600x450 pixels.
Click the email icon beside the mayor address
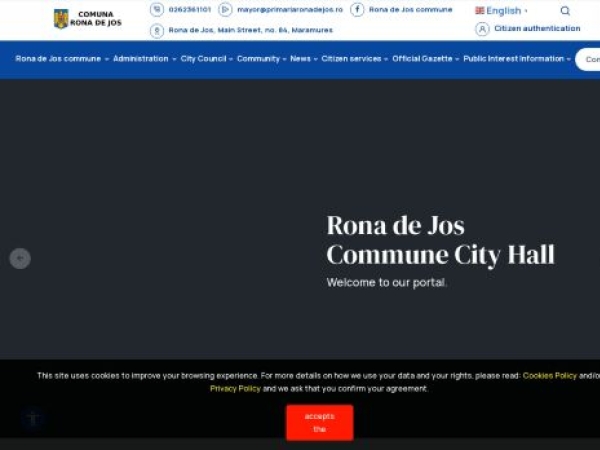[x=225, y=10]
